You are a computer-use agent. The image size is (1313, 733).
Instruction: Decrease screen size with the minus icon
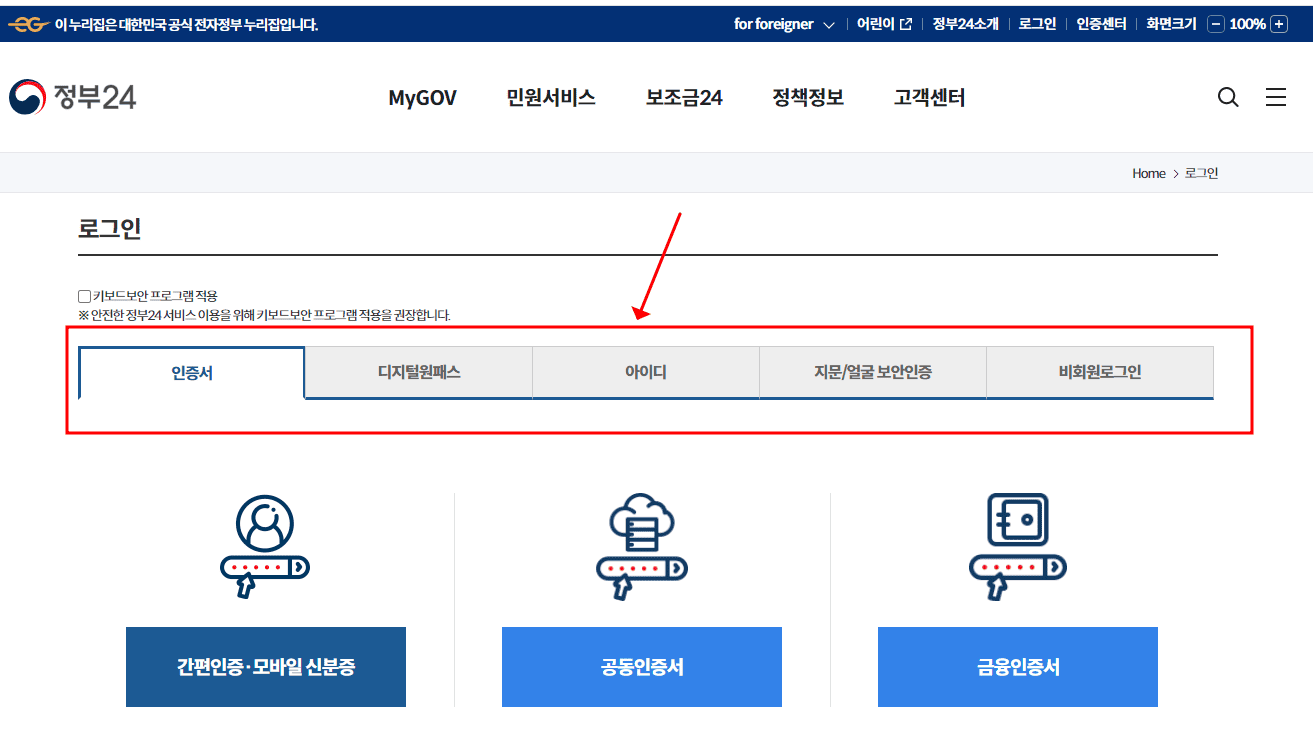pos(1214,23)
